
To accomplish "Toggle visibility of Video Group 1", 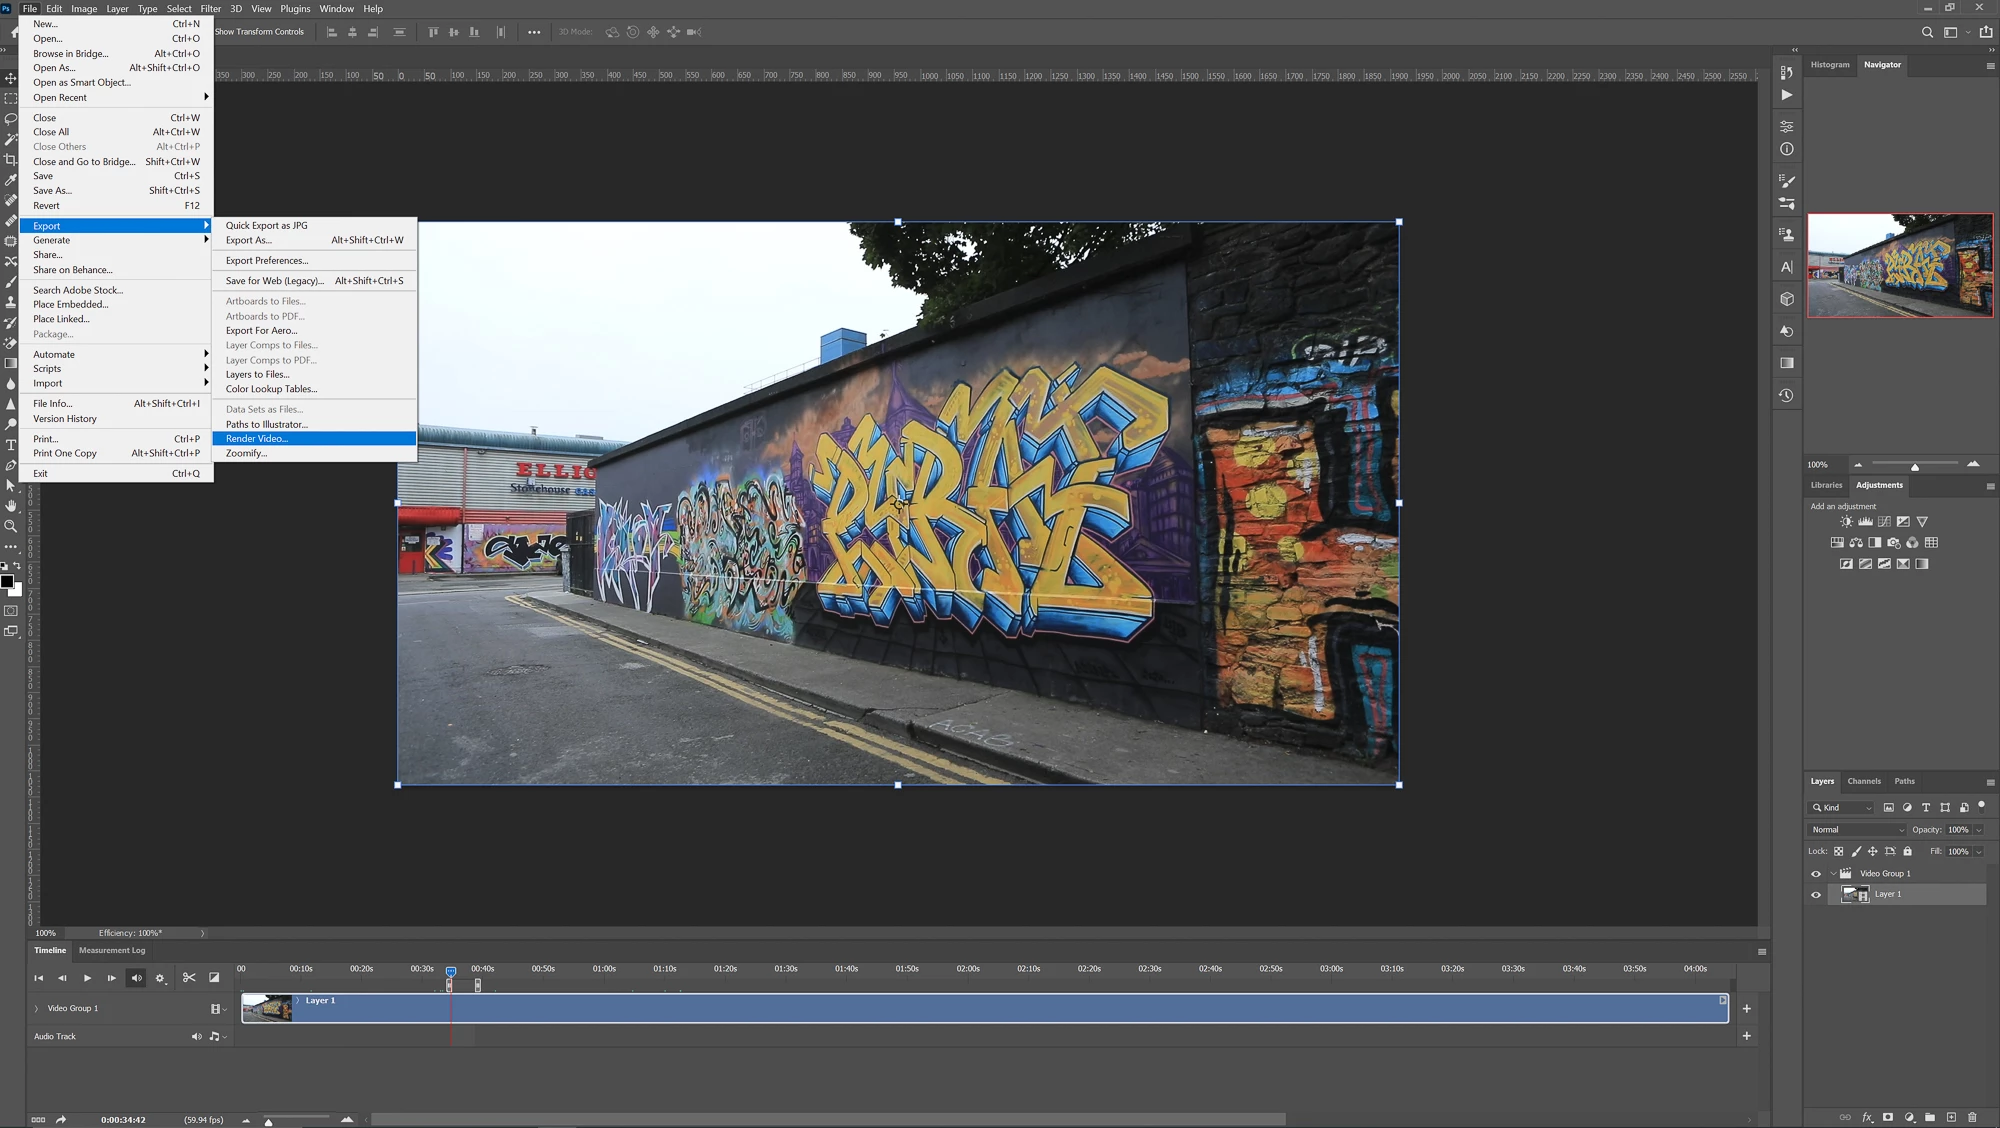I will tap(1816, 874).
